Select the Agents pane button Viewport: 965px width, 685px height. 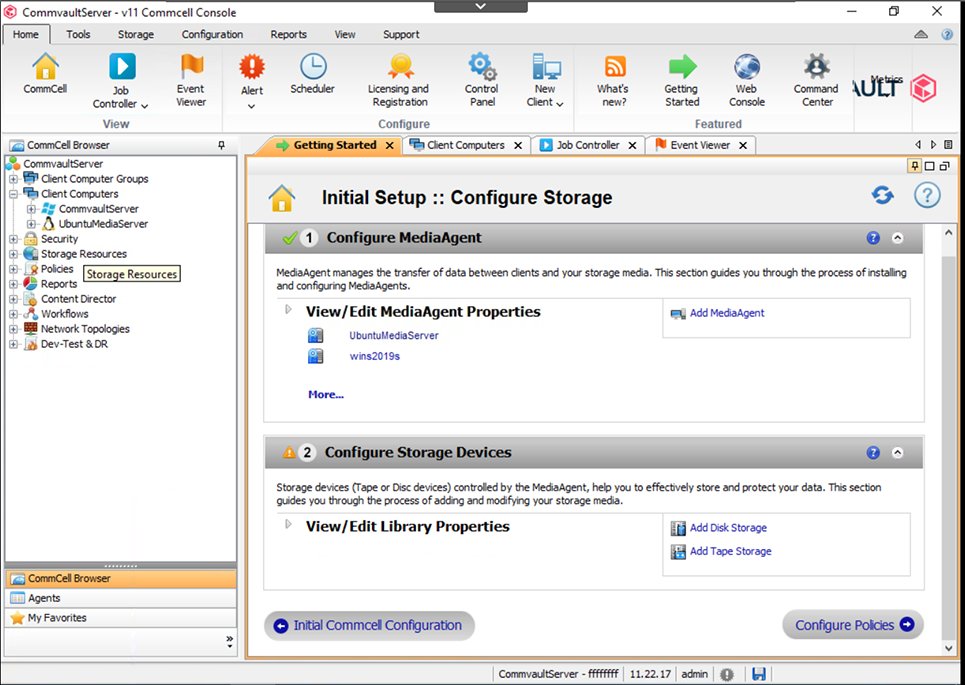(x=121, y=598)
